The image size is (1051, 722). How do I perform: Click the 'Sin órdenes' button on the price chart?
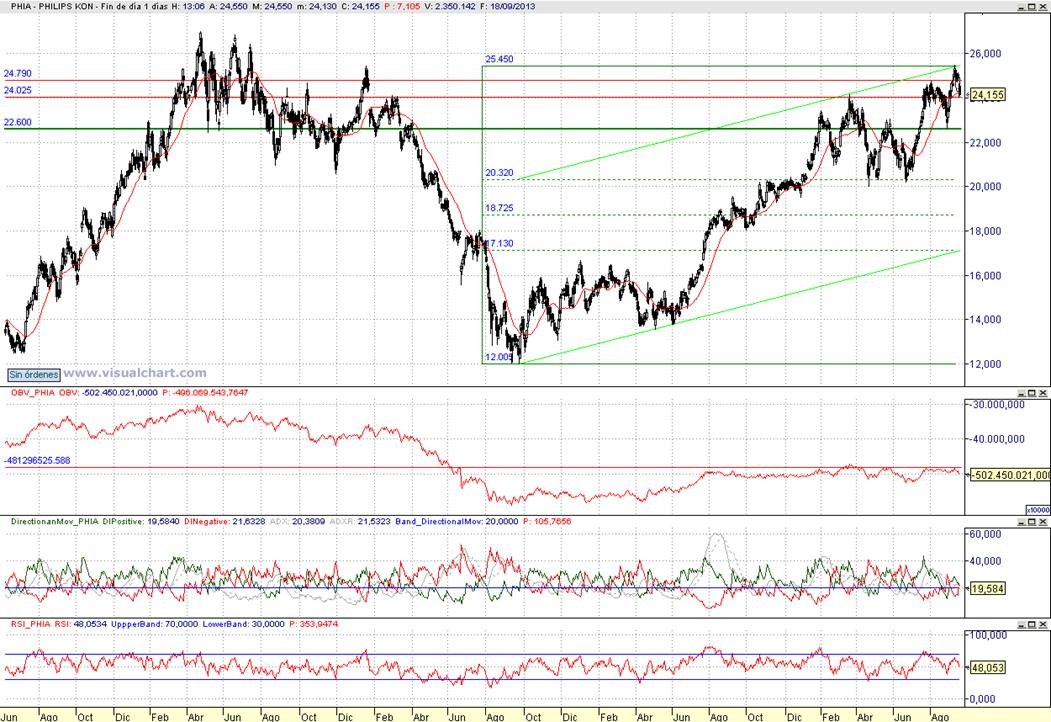[34, 375]
